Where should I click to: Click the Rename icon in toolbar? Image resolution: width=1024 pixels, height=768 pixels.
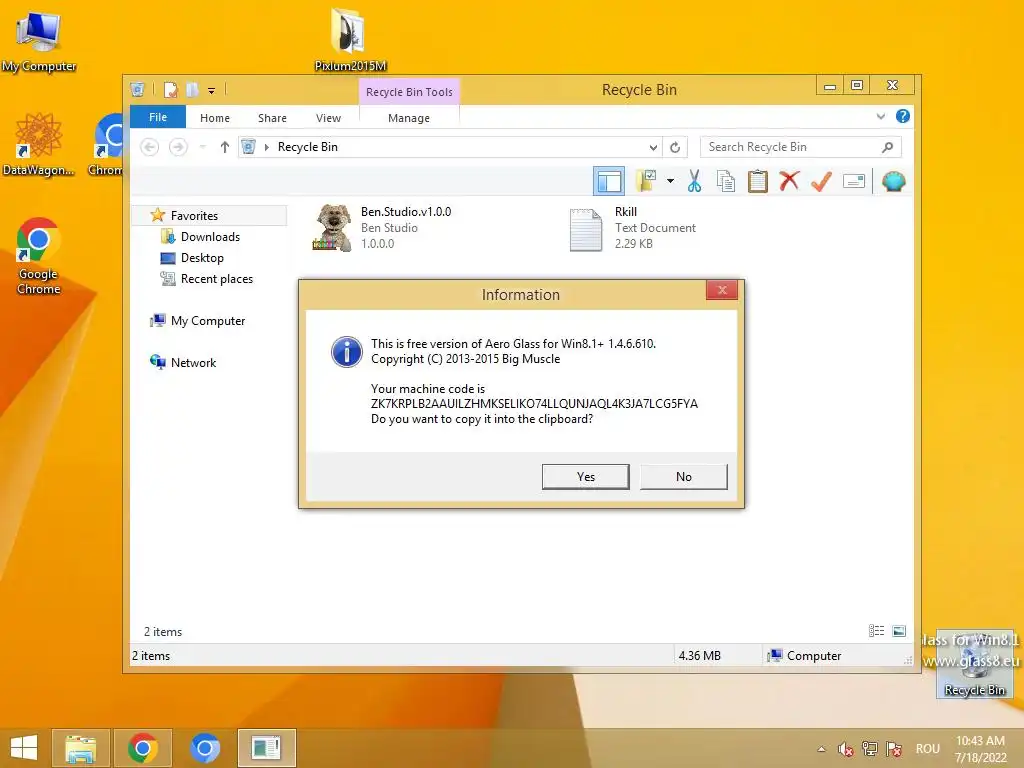click(x=854, y=181)
